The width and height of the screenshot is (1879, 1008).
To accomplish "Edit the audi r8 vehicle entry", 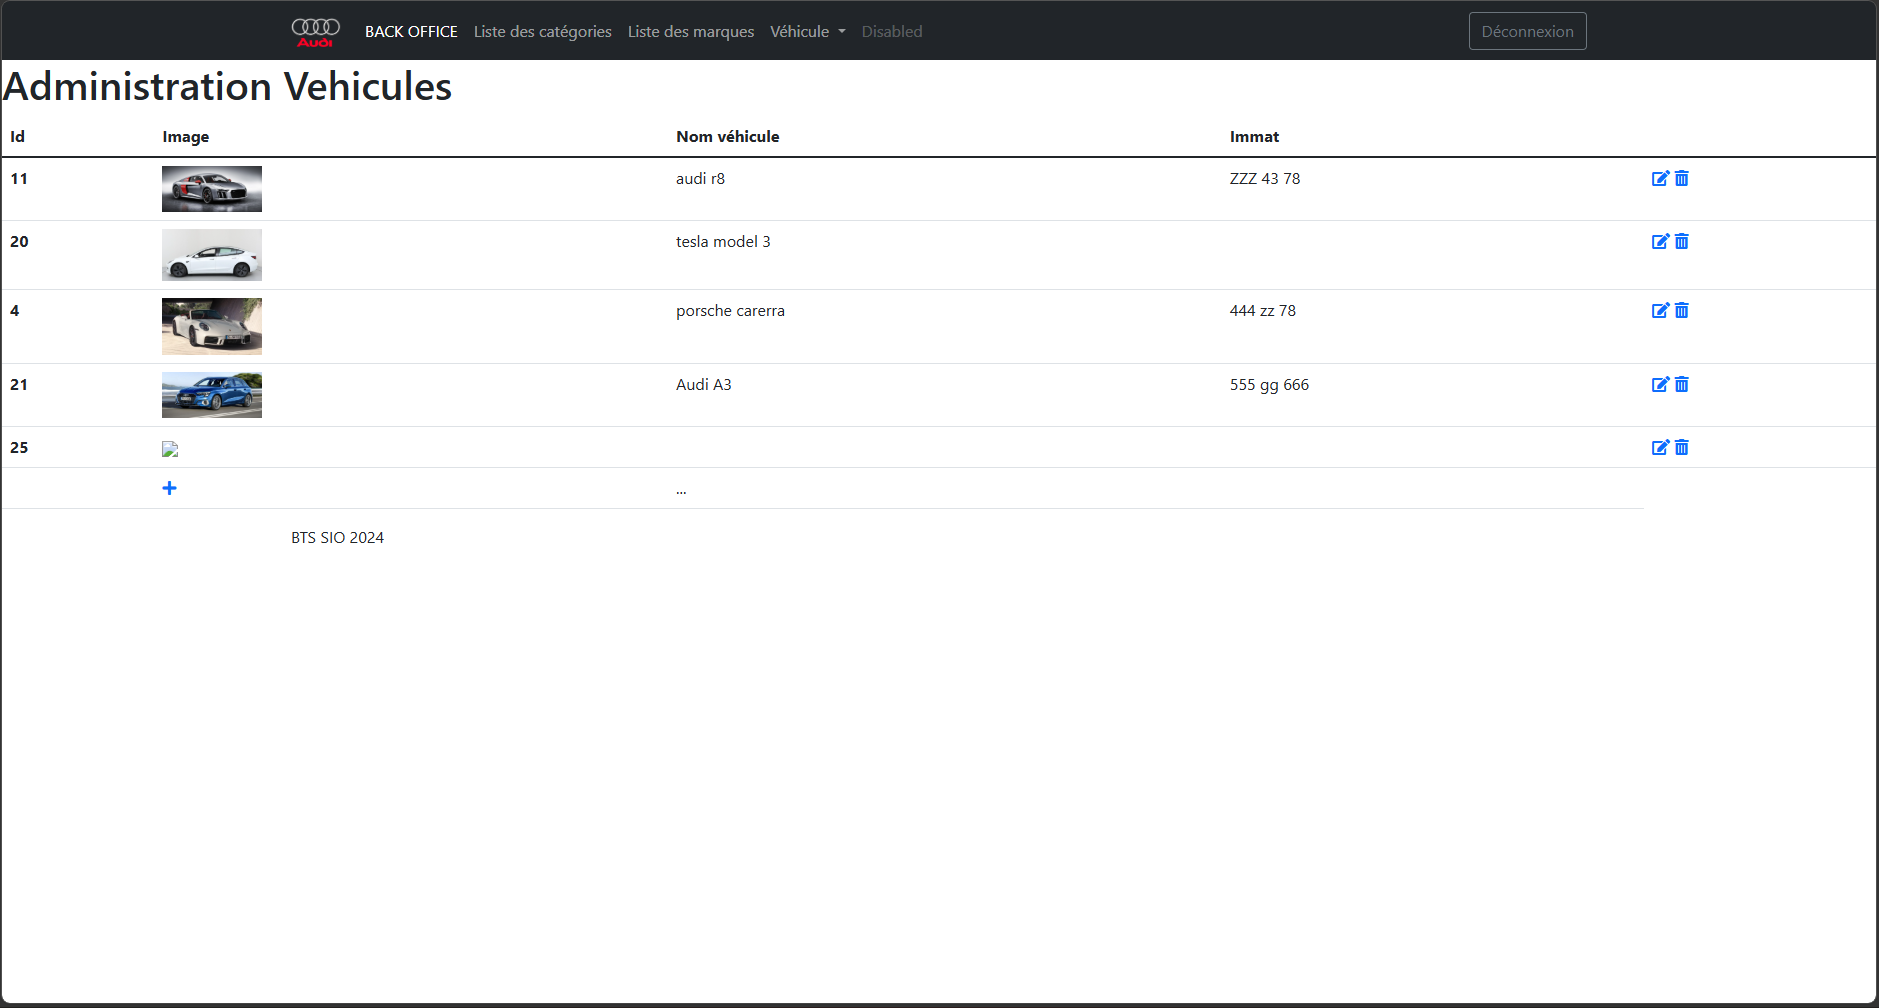I will click(1660, 178).
